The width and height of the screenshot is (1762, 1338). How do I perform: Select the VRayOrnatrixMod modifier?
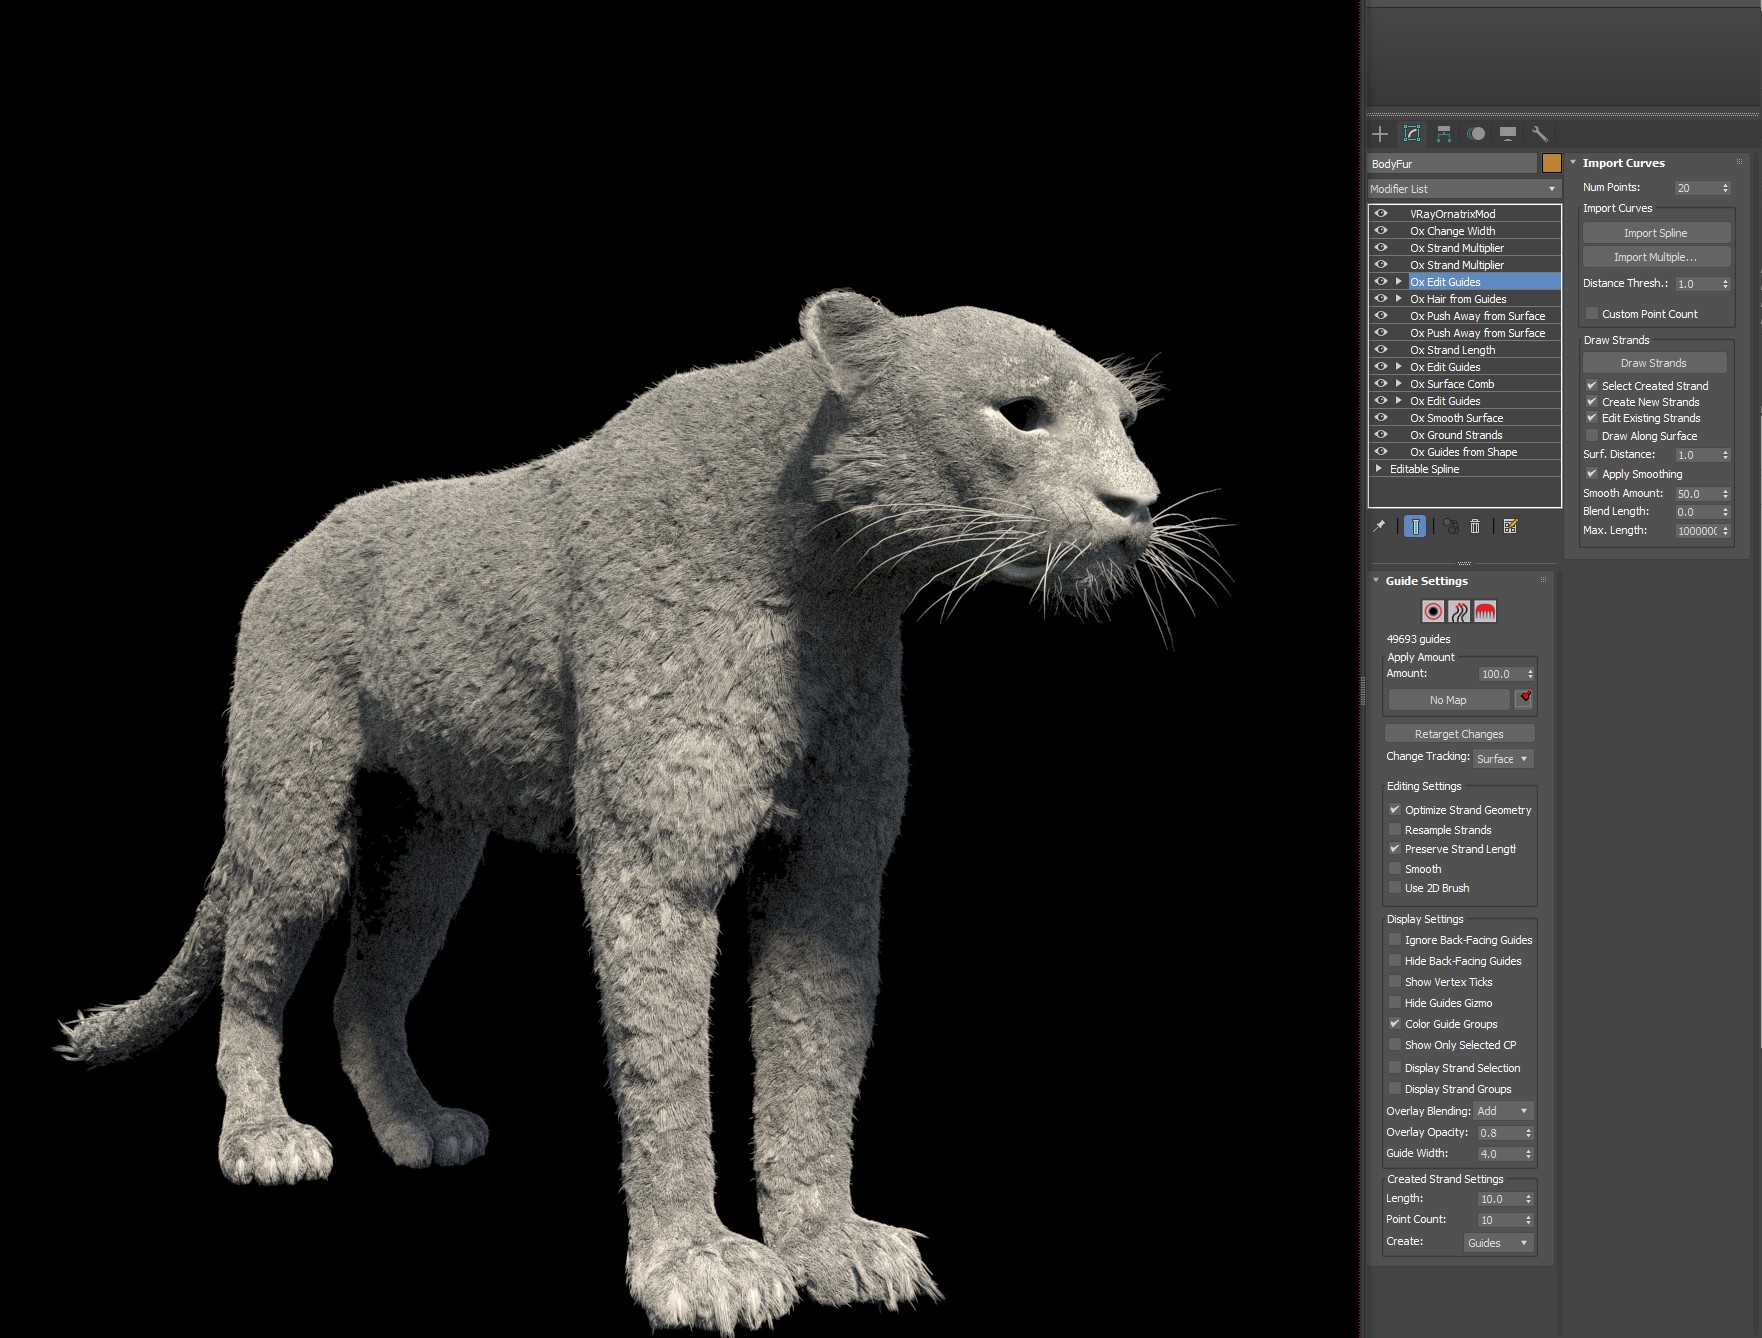(1452, 214)
